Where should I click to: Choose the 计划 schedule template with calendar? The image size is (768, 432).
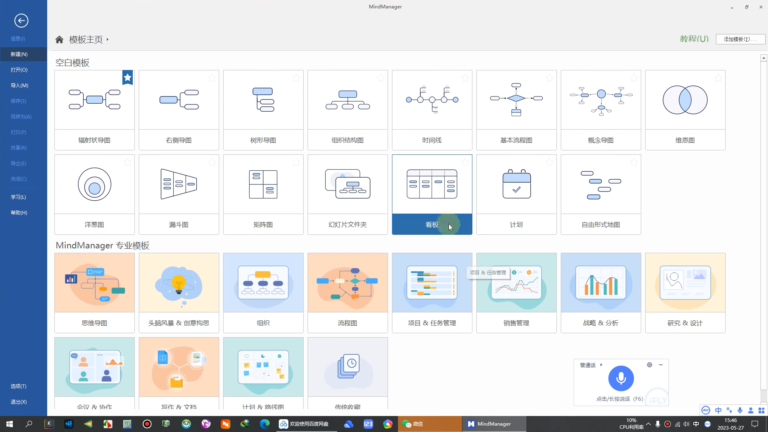coord(516,194)
